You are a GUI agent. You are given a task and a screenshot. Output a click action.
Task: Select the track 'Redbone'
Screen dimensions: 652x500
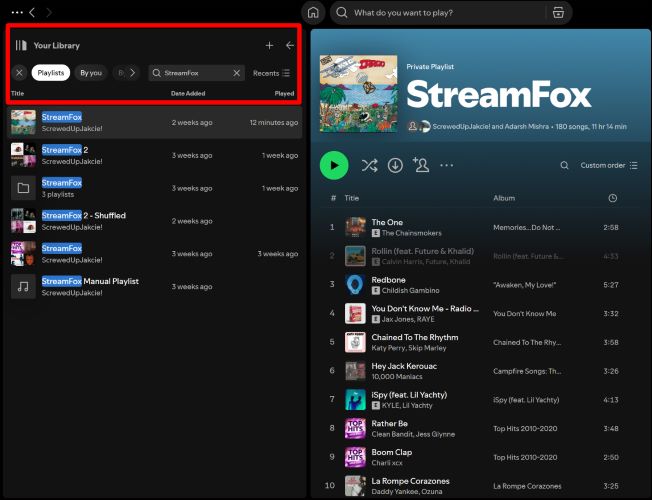[x=388, y=280]
